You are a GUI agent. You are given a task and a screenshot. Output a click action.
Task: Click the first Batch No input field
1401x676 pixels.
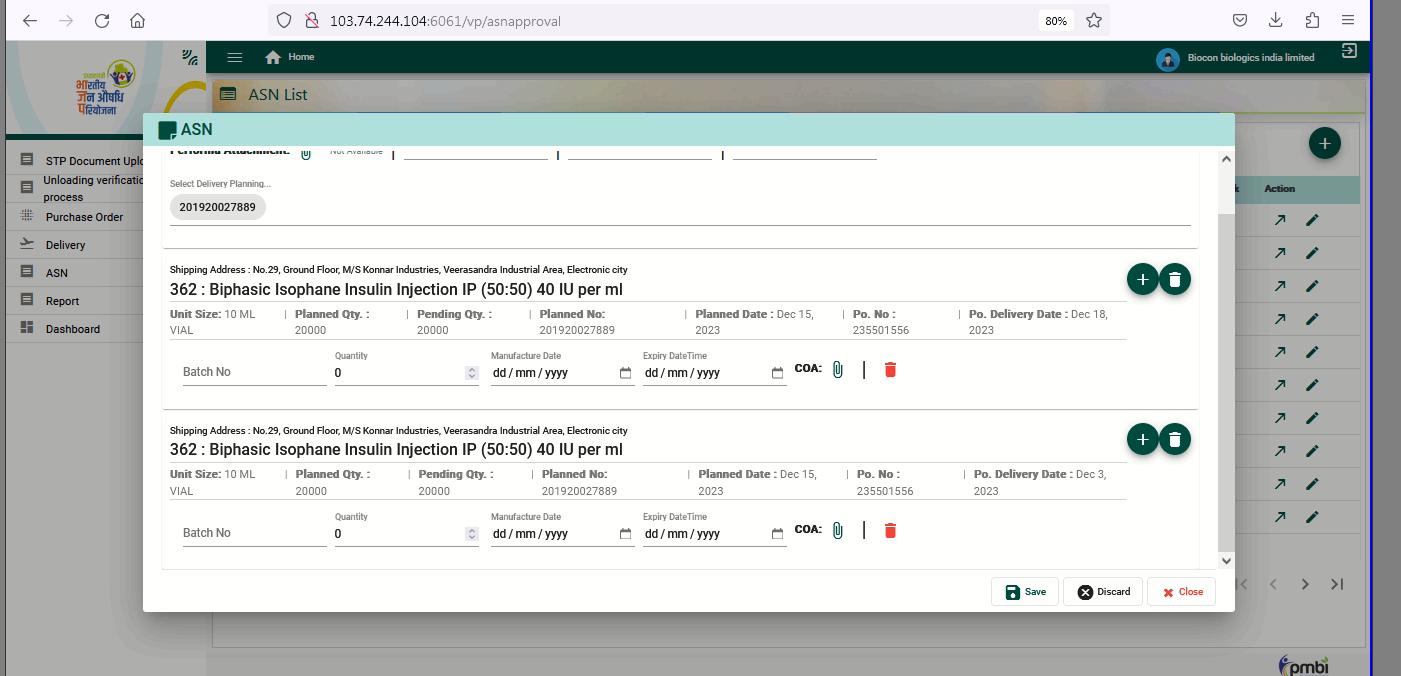(253, 372)
